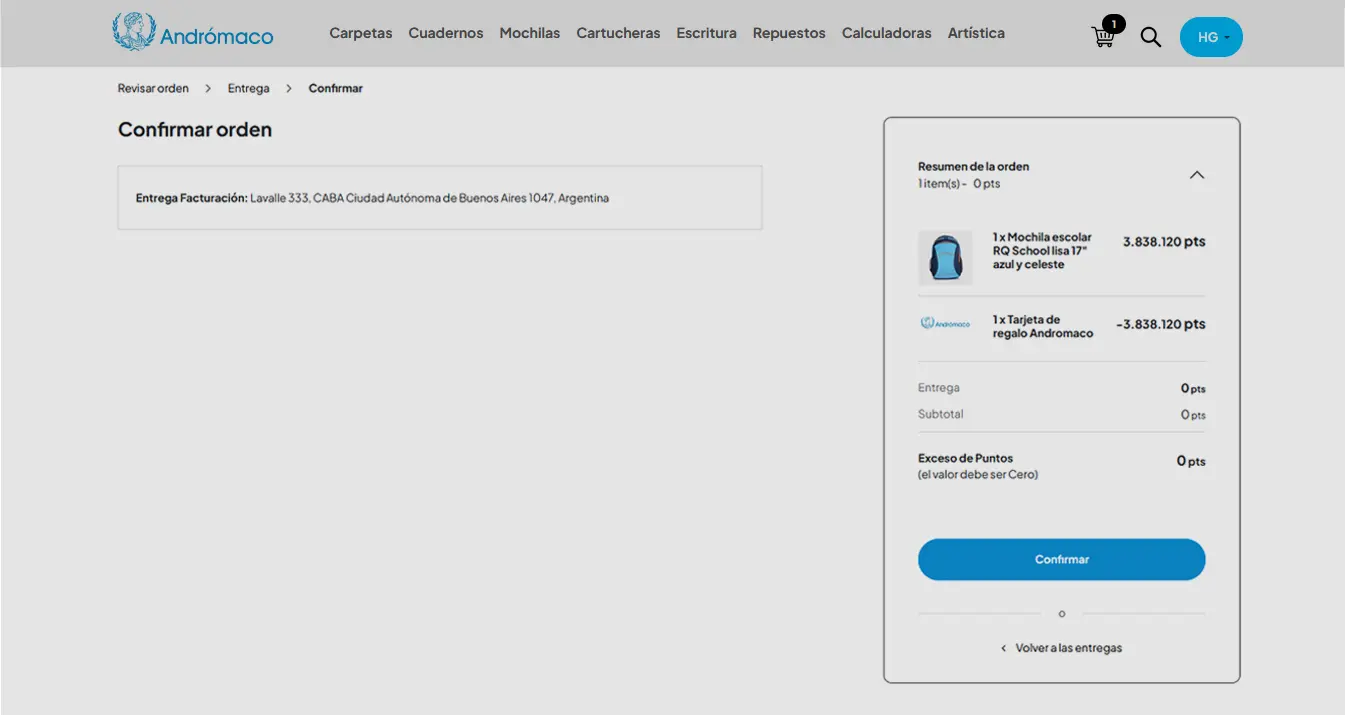Image resolution: width=1345 pixels, height=715 pixels.
Task: Go to Mochilas category
Action: pyautogui.click(x=530, y=33)
